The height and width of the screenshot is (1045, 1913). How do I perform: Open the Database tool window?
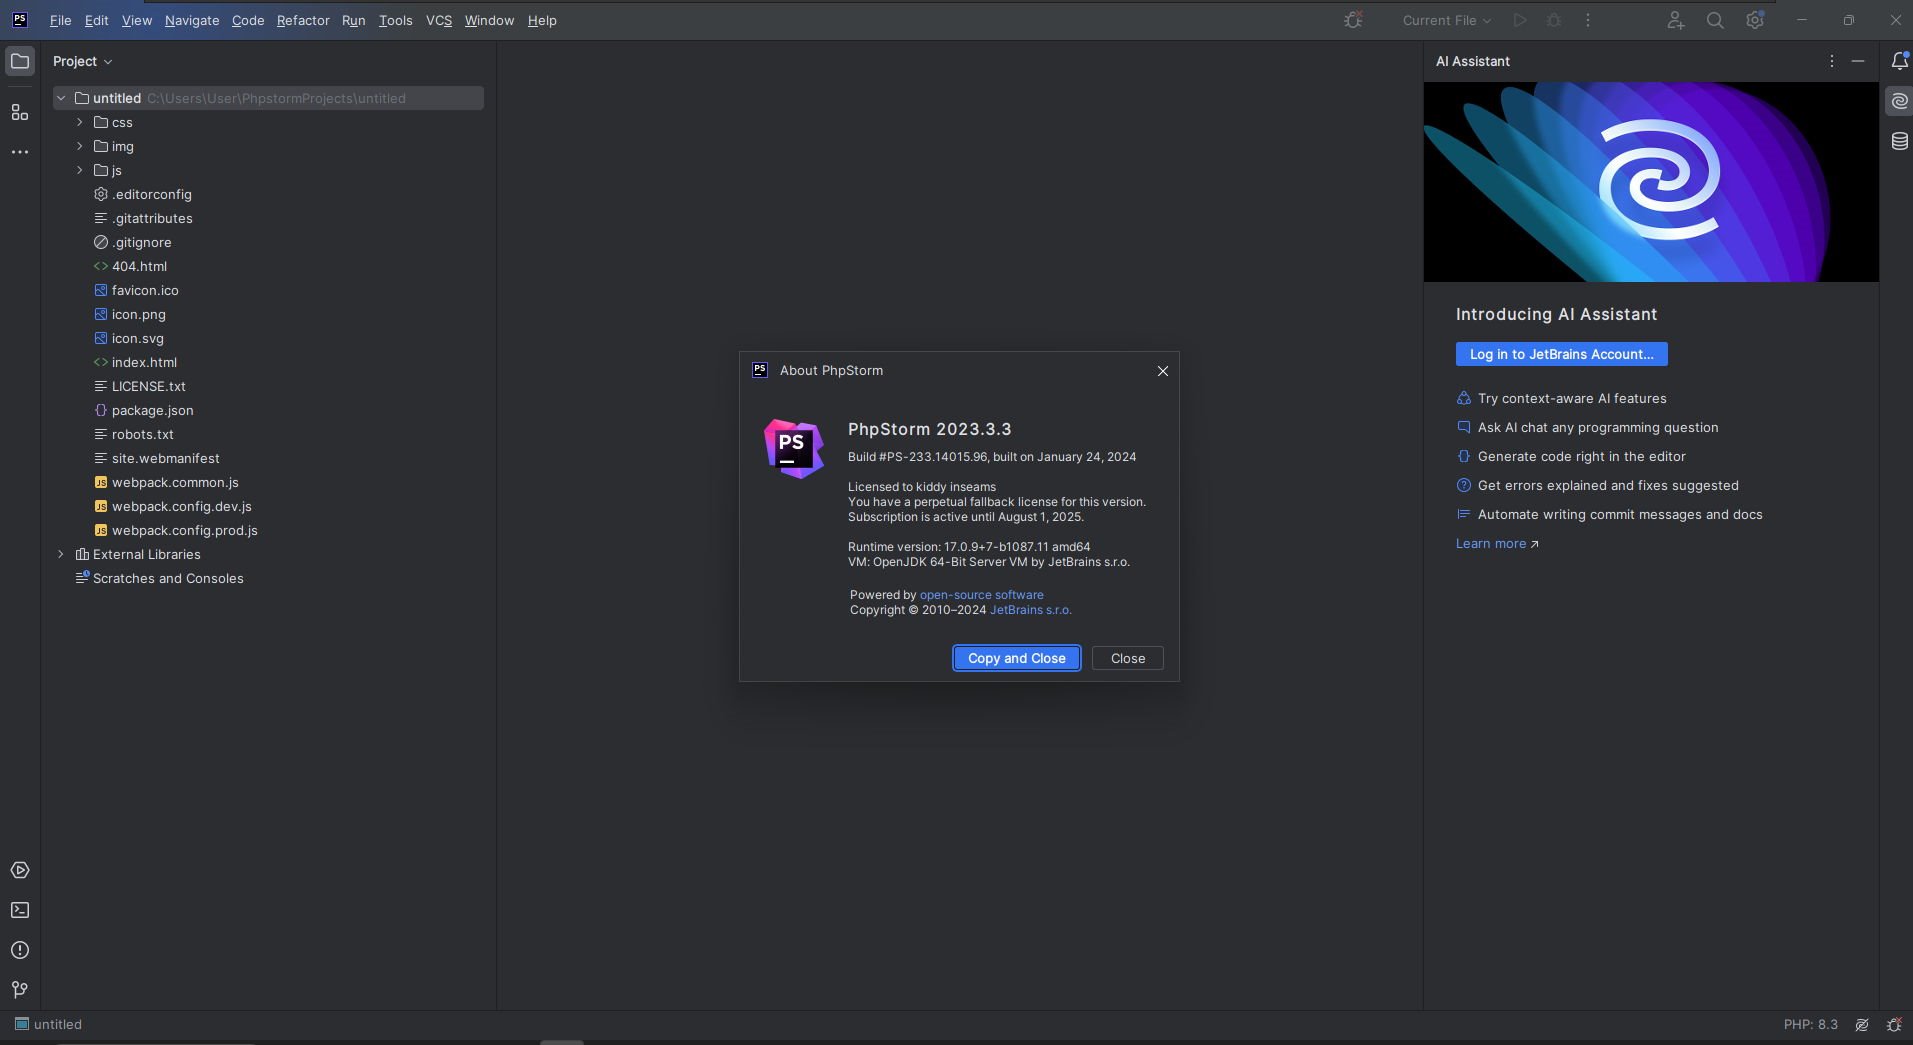click(1899, 141)
